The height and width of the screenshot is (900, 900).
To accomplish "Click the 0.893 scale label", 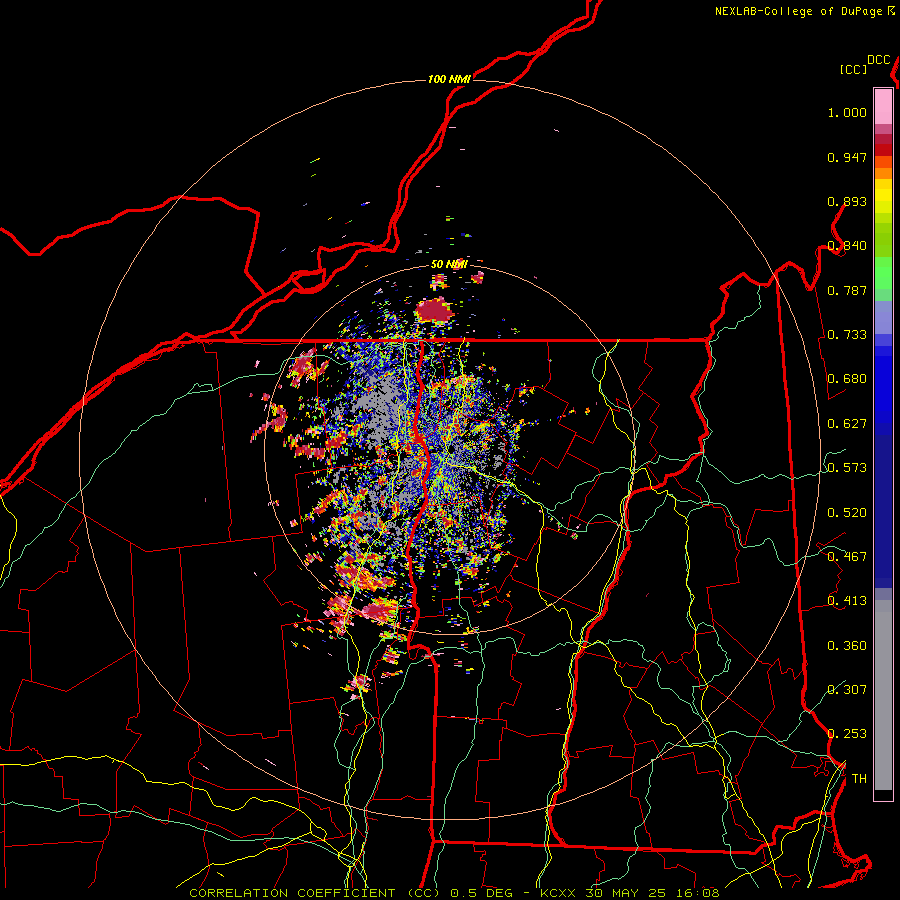I will click(847, 201).
